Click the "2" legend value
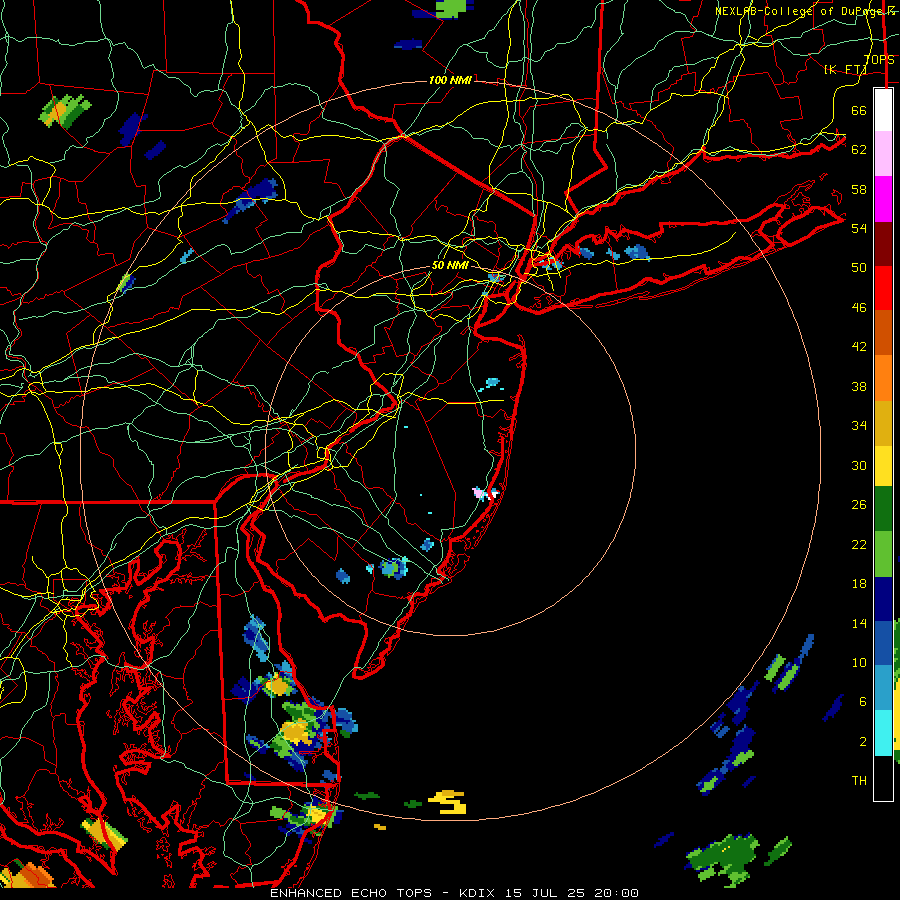This screenshot has width=900, height=900. pos(863,741)
